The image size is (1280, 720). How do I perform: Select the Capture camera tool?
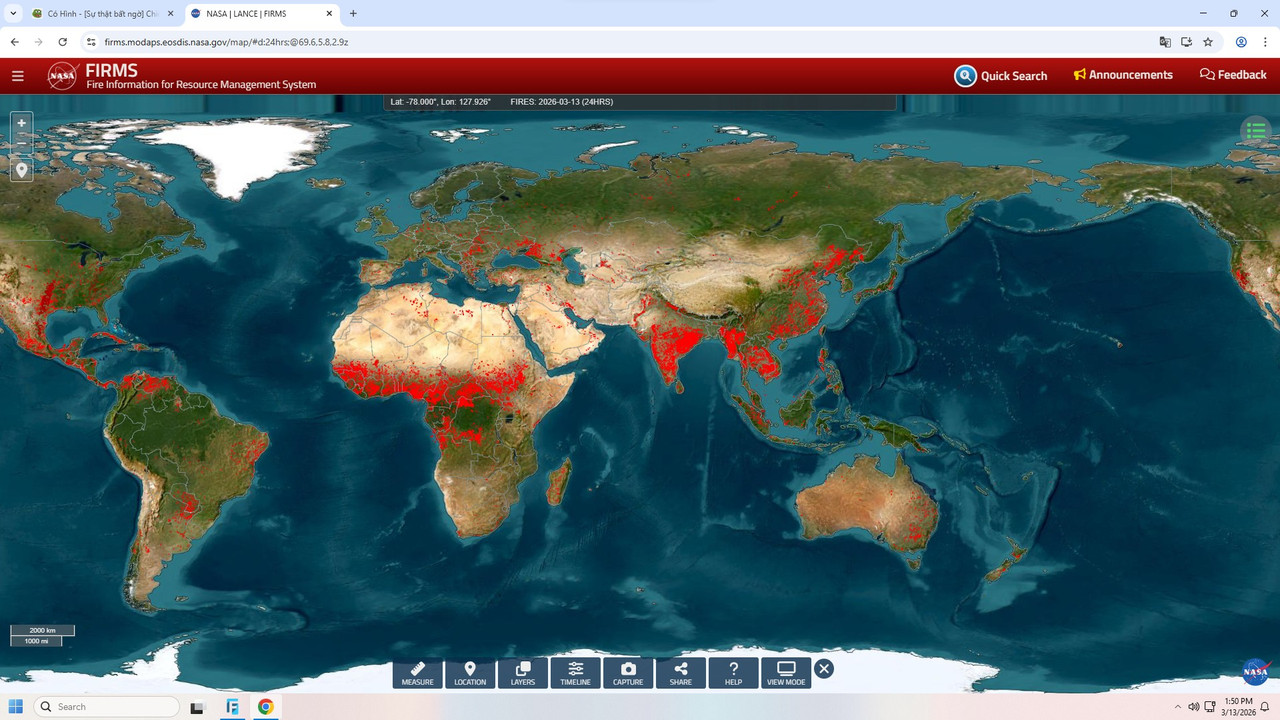click(628, 673)
